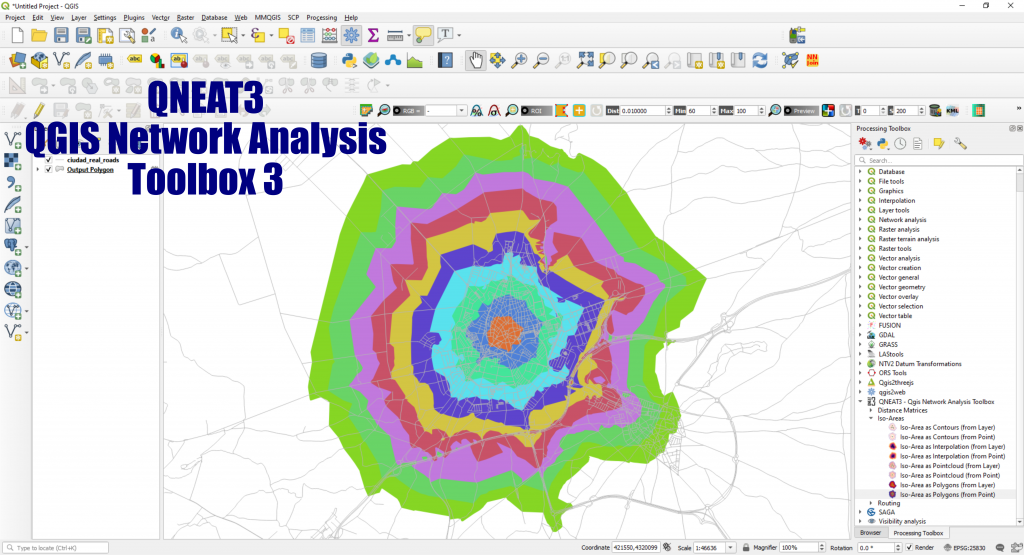Toggle editing with the yellow pencil icon
The image size is (1024, 555).
39,110
